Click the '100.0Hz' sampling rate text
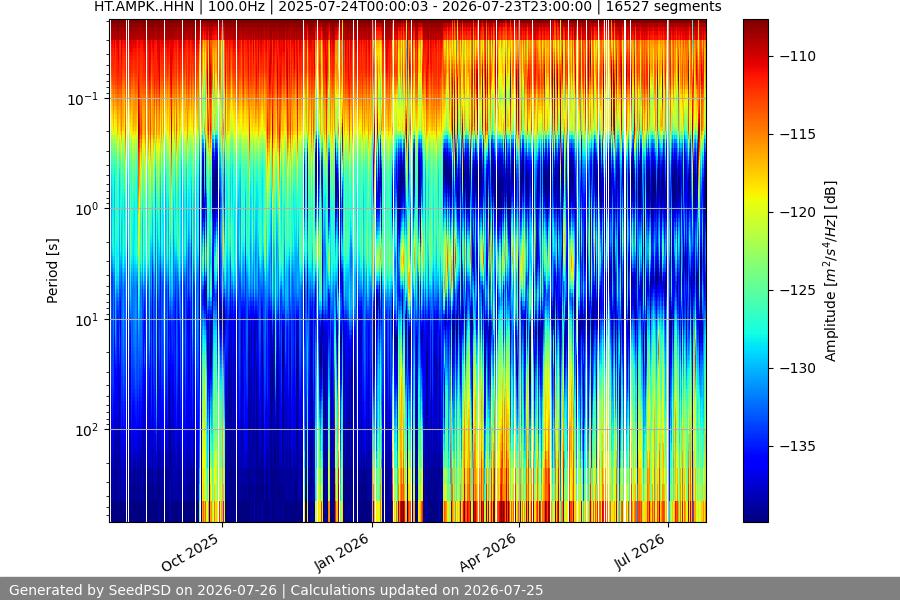This screenshot has width=900, height=600. (236, 7)
